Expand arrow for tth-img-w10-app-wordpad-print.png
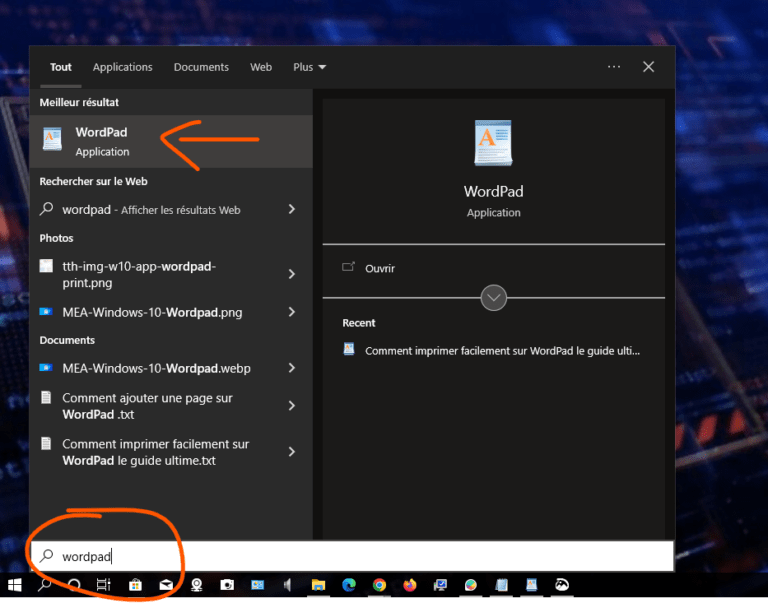The width and height of the screenshot is (768, 603). pos(291,274)
